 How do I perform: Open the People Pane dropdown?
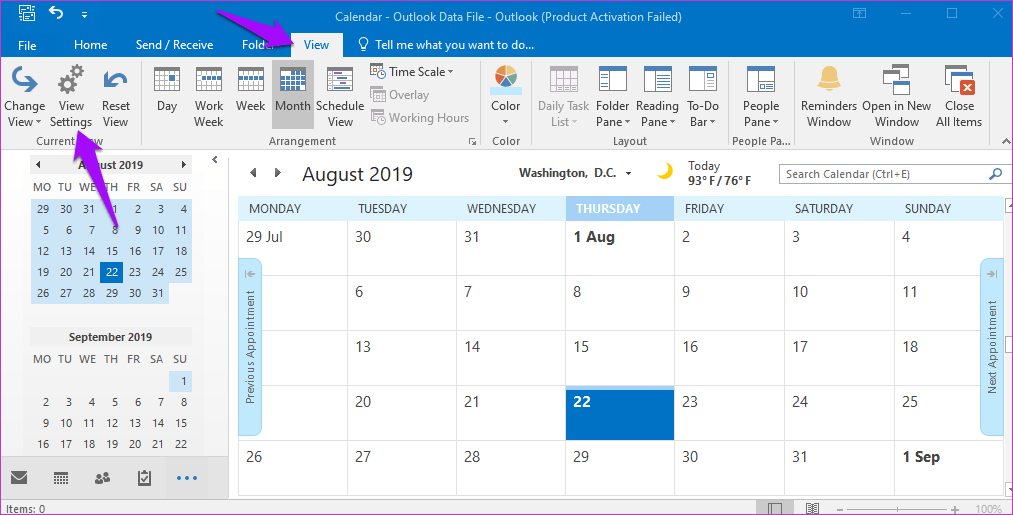760,96
